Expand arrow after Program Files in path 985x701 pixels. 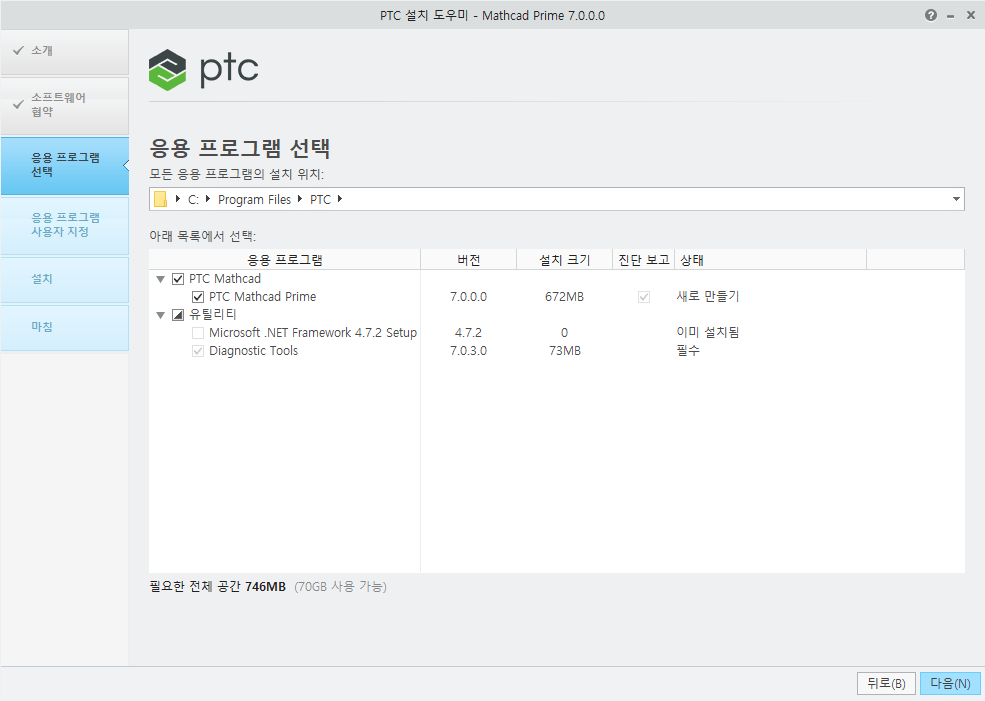point(300,199)
